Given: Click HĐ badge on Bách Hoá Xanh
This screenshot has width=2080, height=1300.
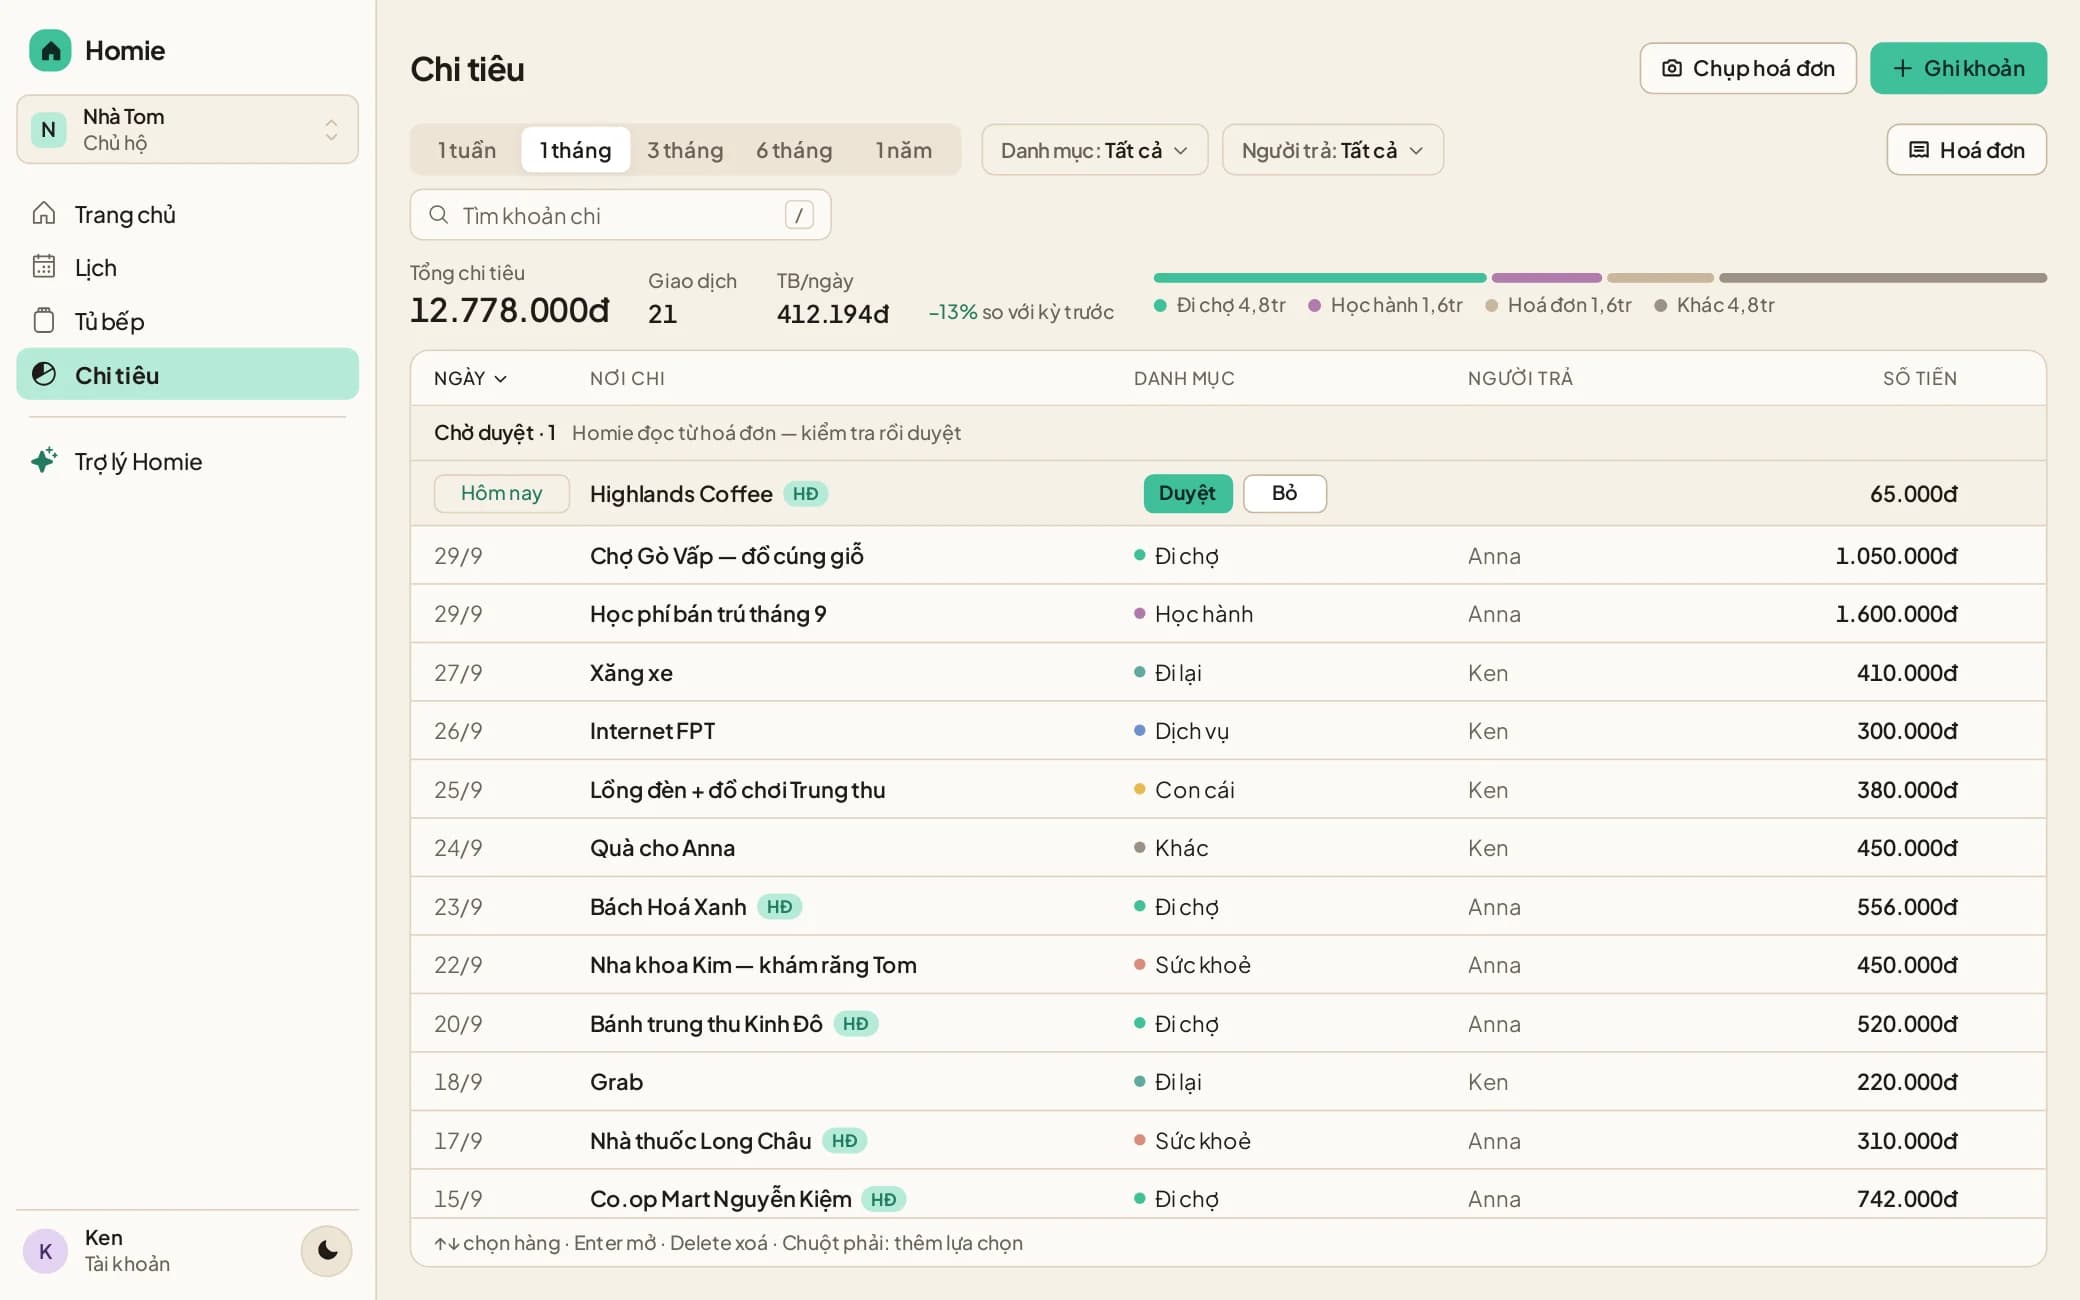Looking at the screenshot, I should 780,907.
